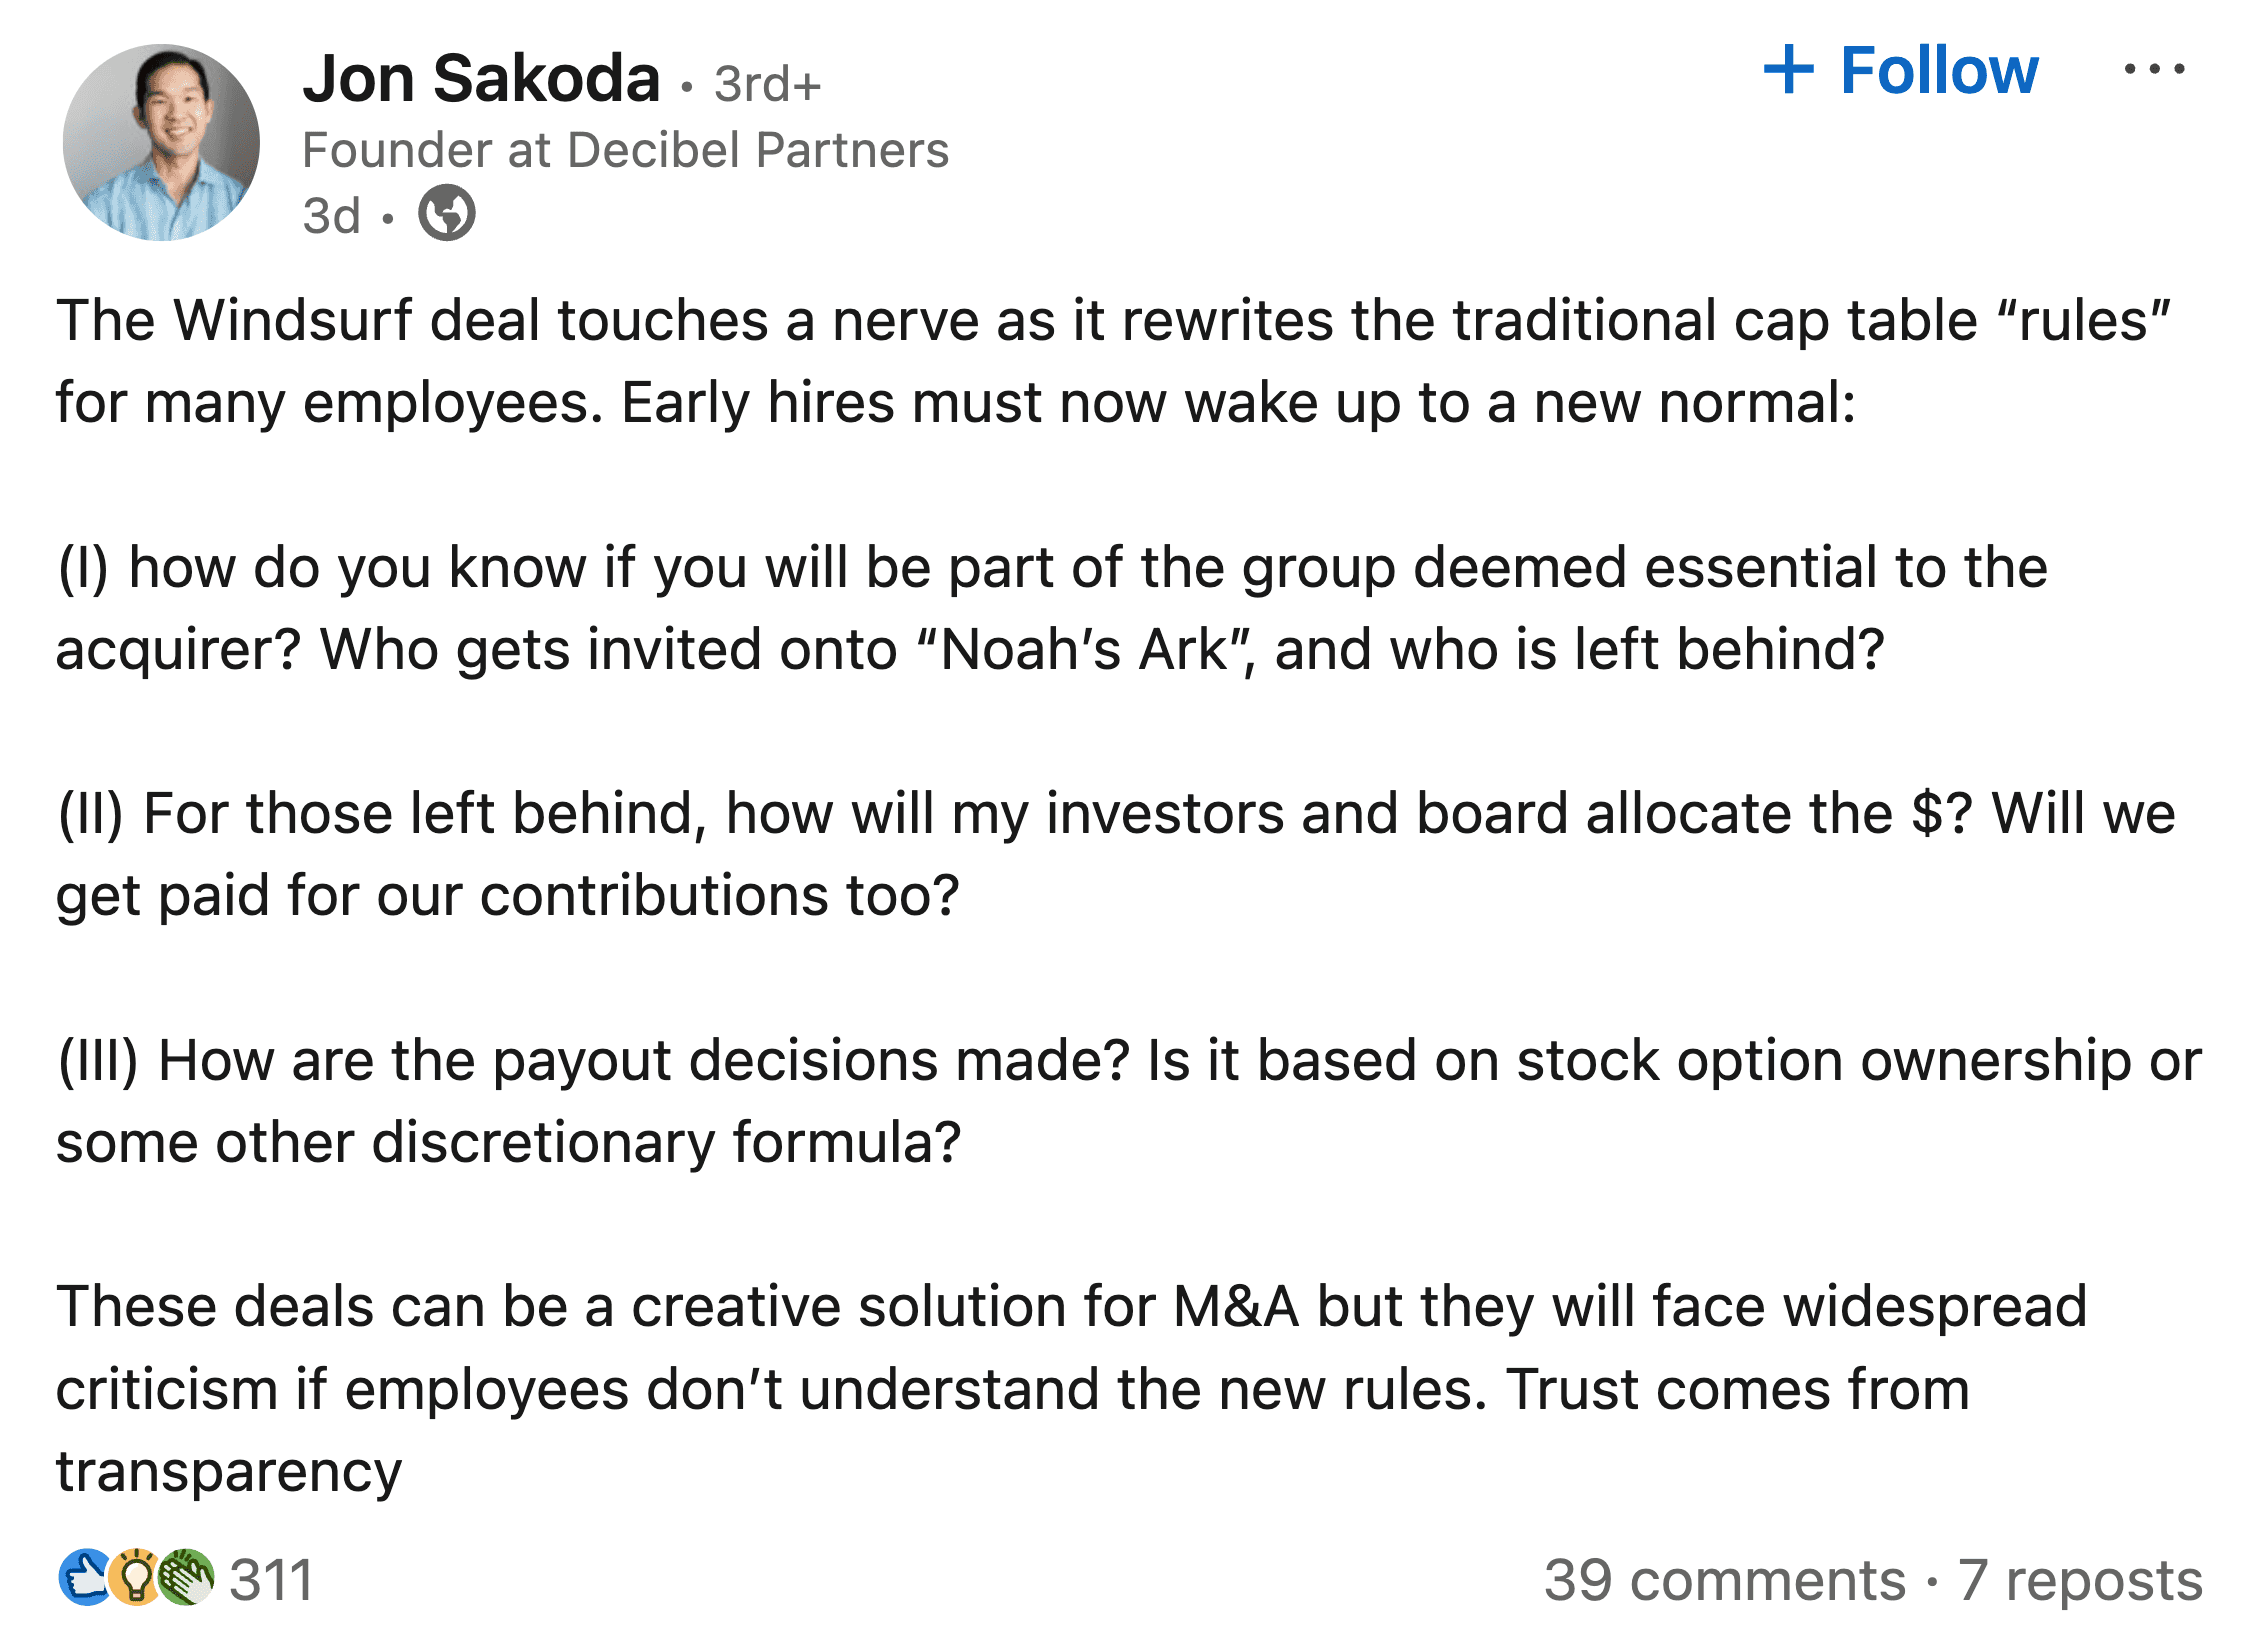Follow Jon Sakoda using the Follow text
2256x1638 pixels.
tap(1938, 70)
